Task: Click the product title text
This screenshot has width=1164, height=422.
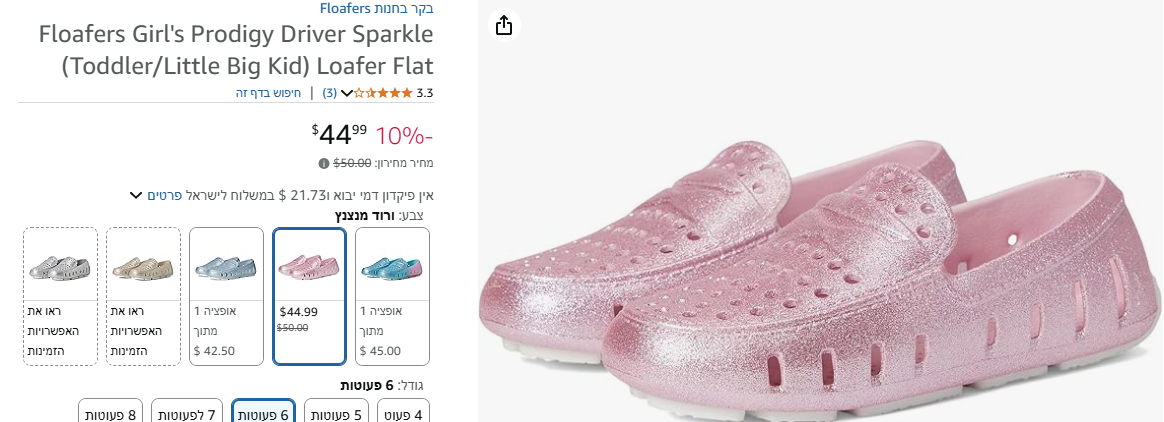Action: coord(236,50)
